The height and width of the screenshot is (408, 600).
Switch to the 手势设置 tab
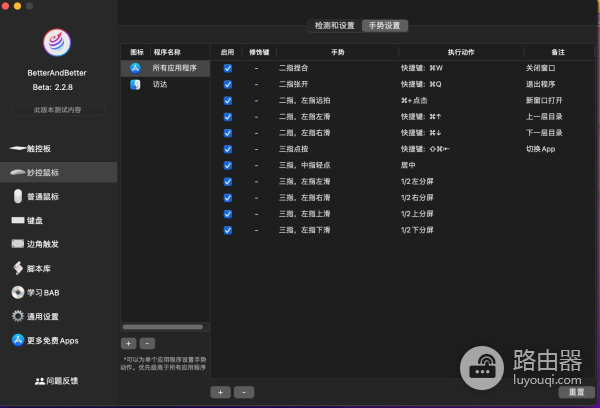pyautogui.click(x=385, y=26)
